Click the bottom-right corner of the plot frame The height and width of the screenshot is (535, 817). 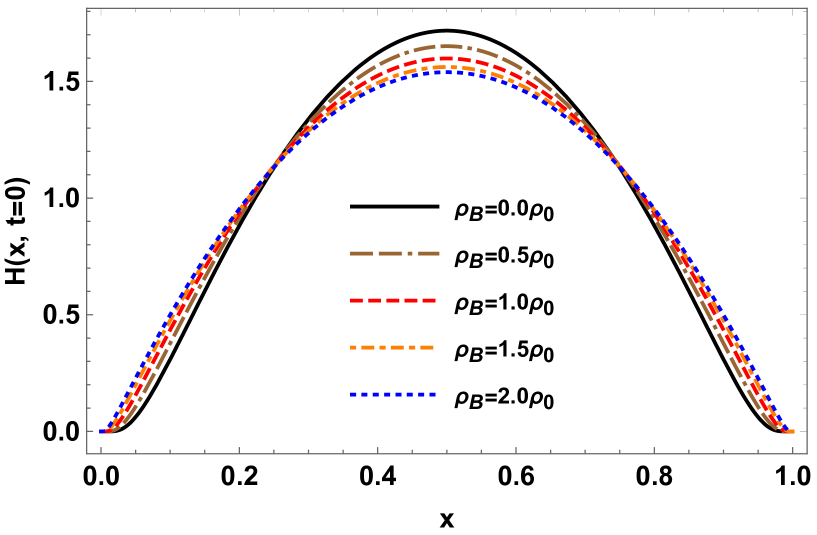807,454
